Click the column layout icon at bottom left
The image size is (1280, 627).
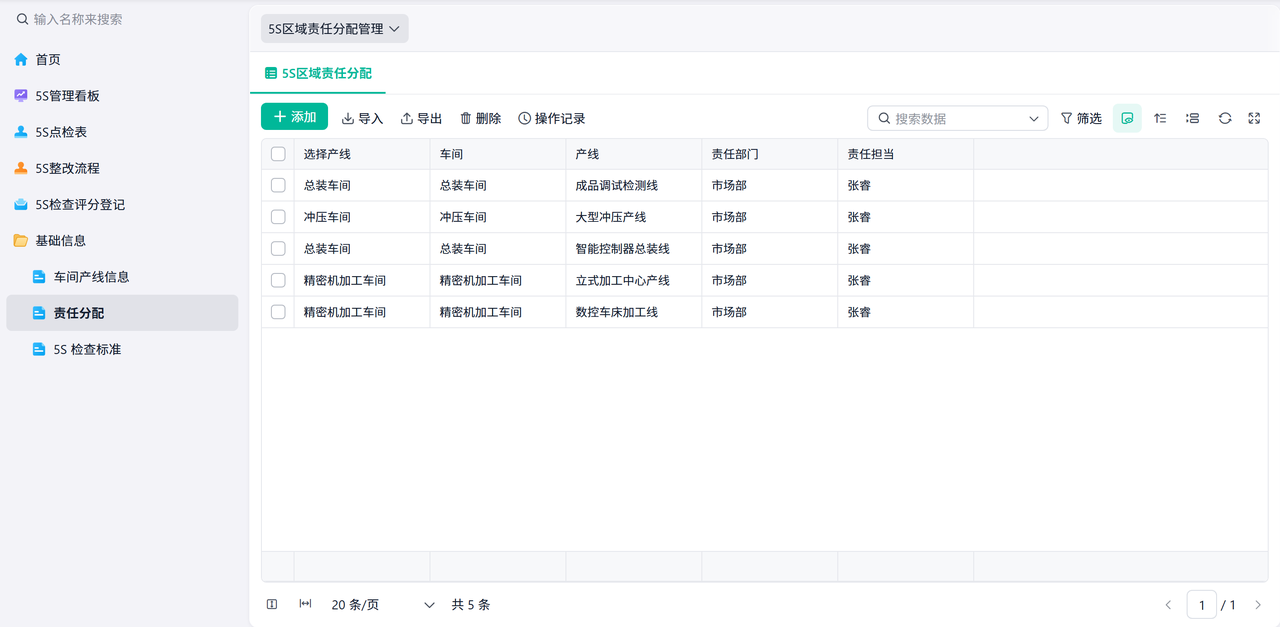point(272,604)
